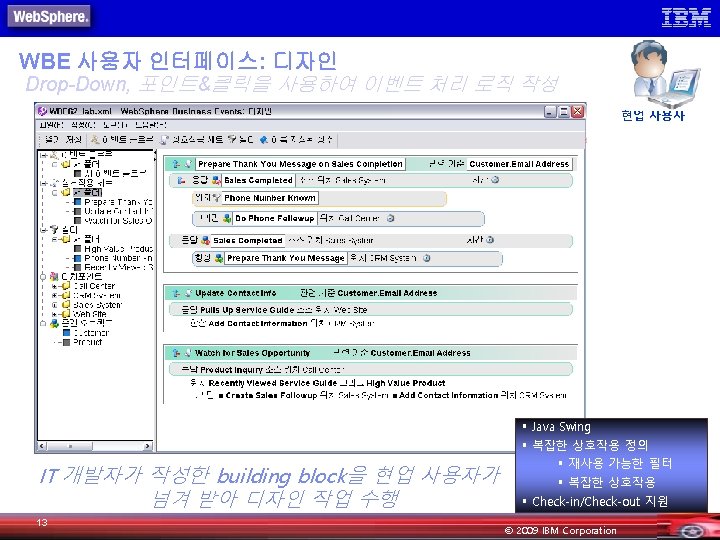Open the third menu in the menu bar
This screenshot has width=720, height=540.
[115, 125]
